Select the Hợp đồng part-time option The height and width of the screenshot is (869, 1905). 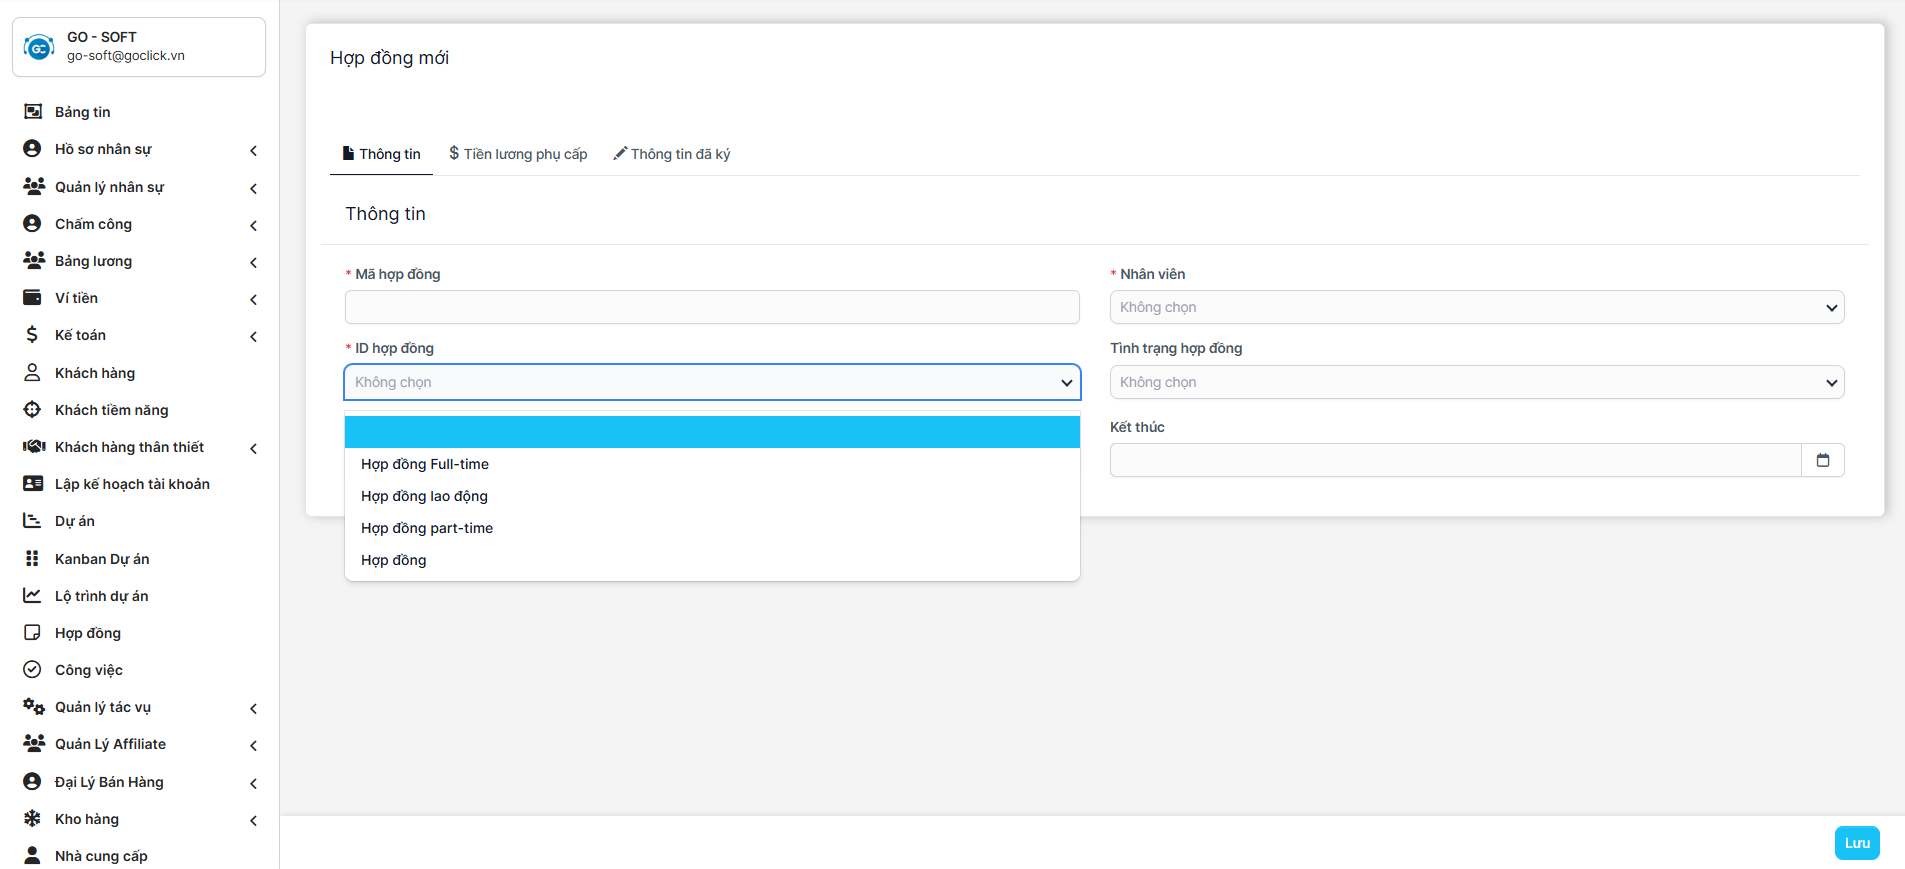click(427, 528)
